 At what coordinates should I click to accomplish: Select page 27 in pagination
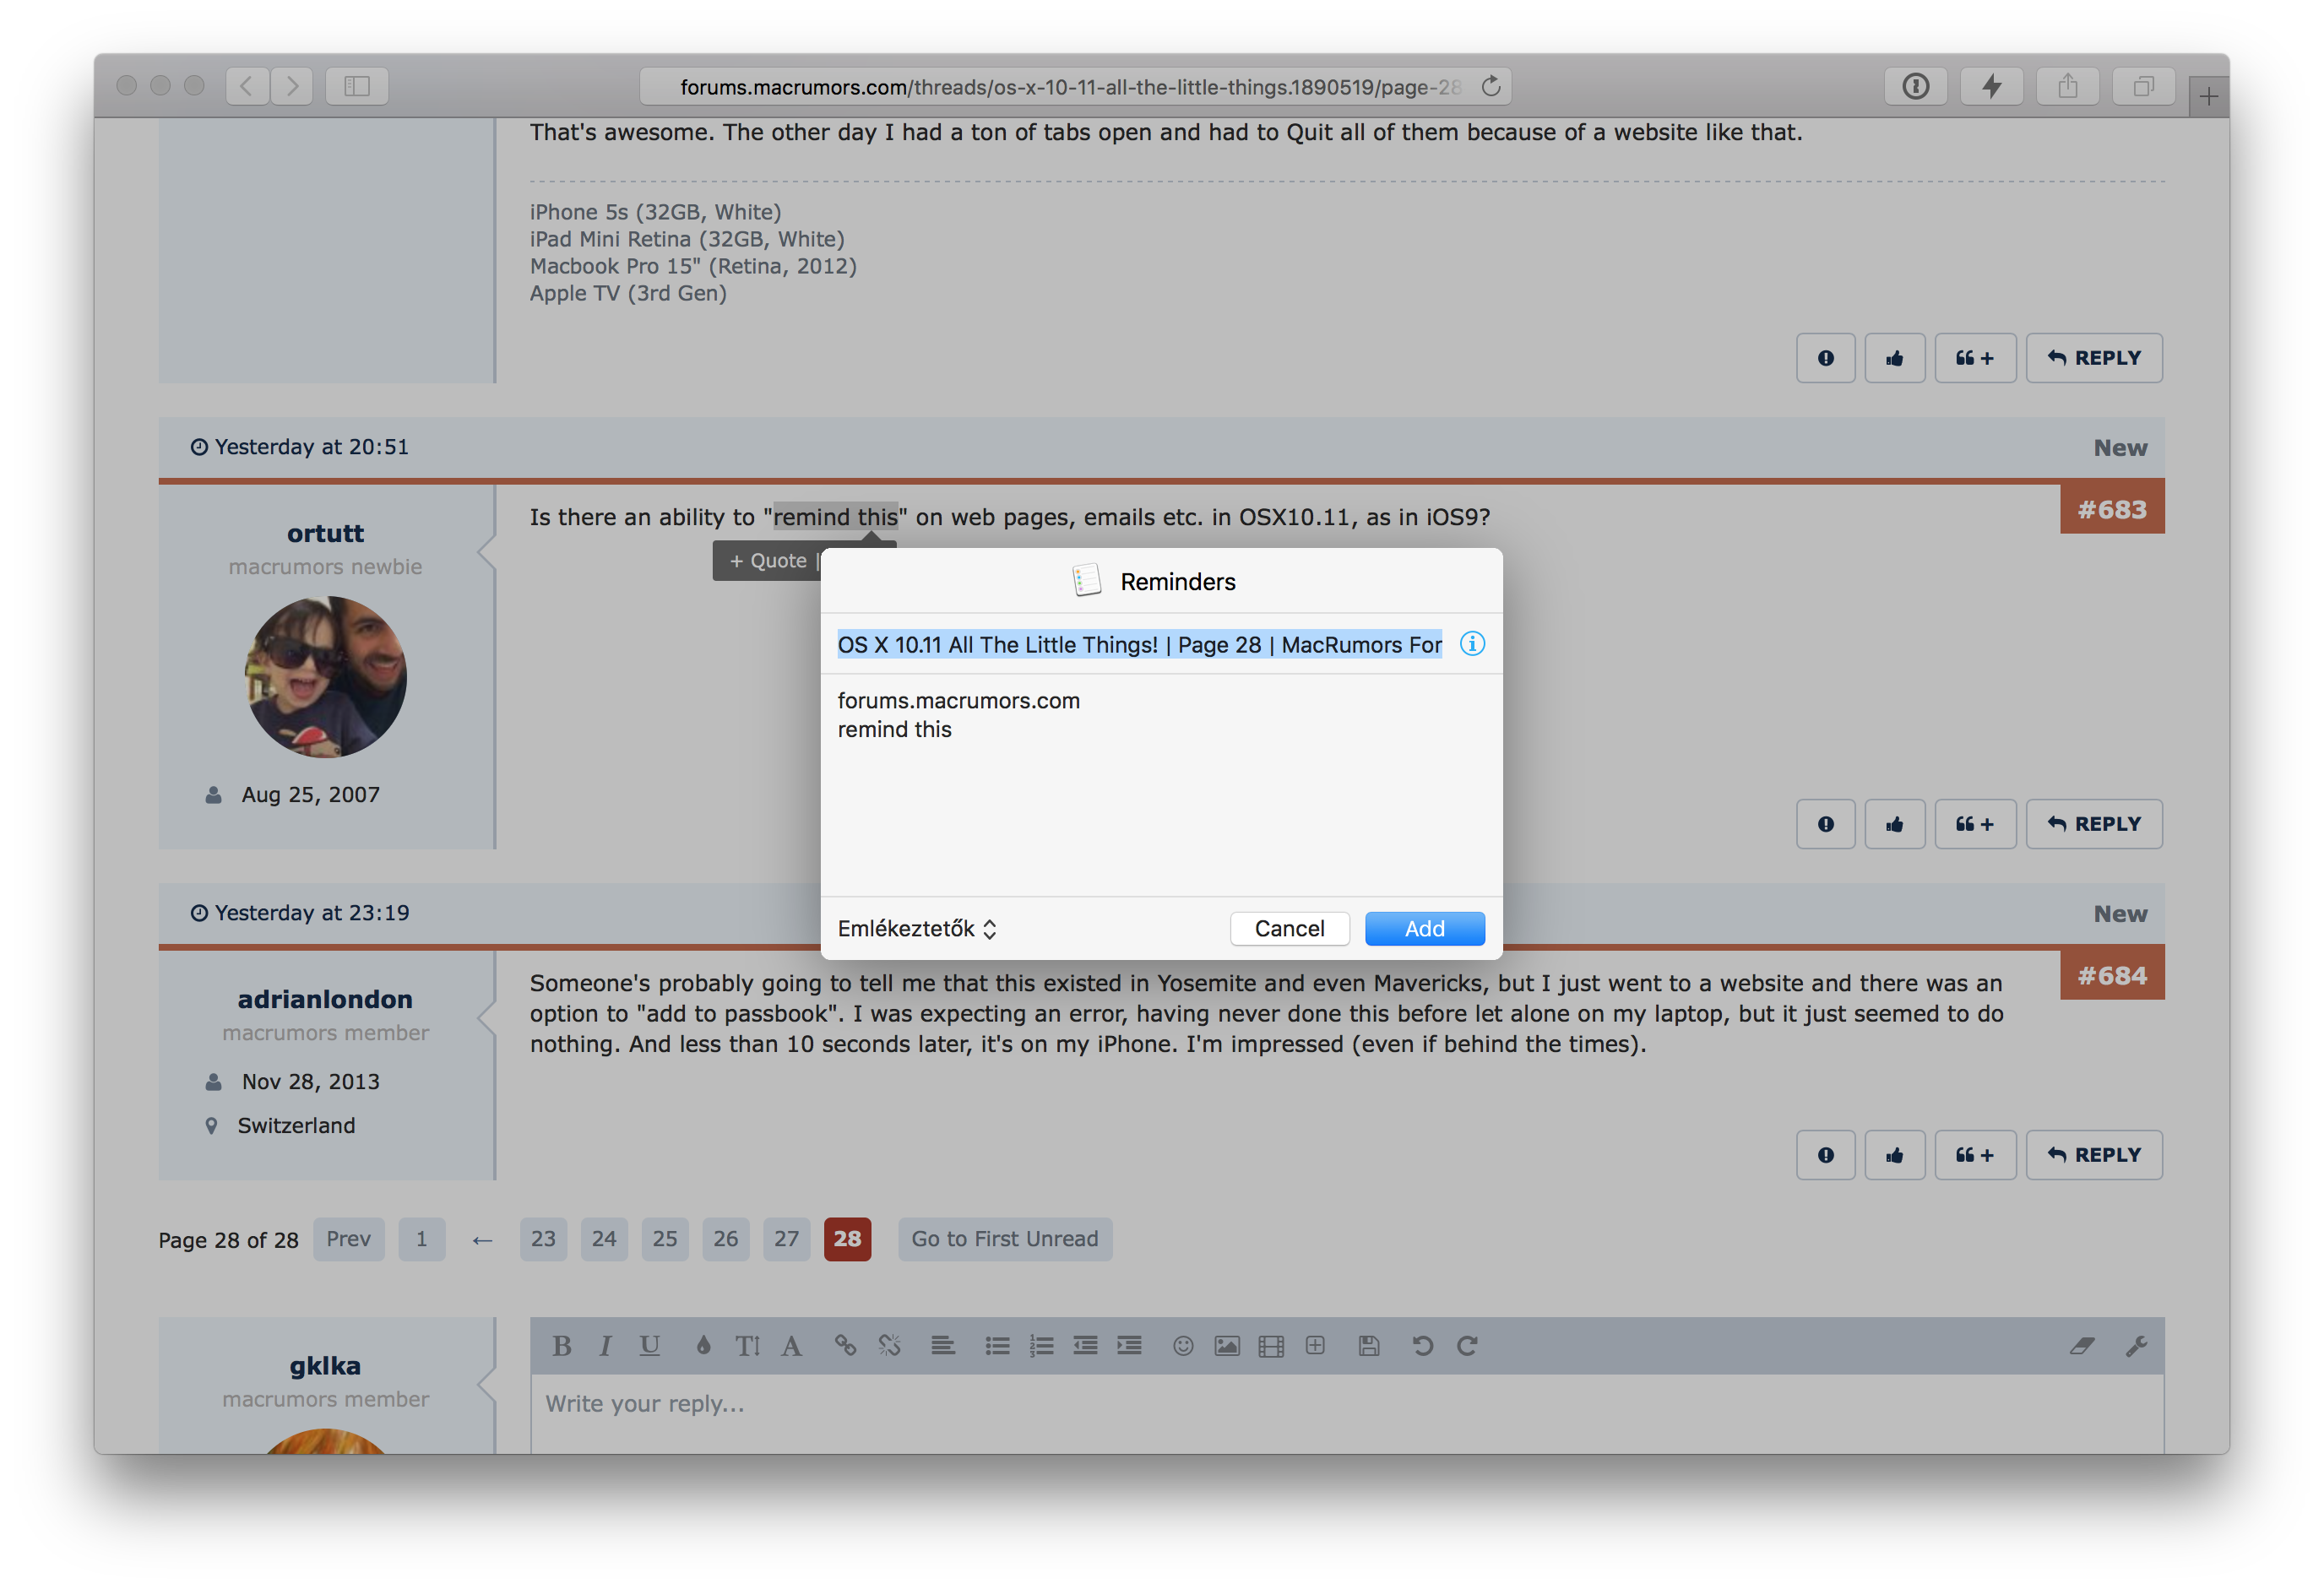(x=786, y=1238)
